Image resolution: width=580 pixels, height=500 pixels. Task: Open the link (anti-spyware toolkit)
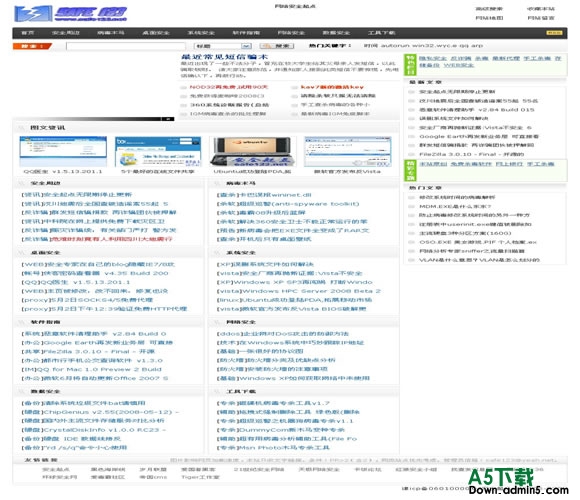(288, 204)
